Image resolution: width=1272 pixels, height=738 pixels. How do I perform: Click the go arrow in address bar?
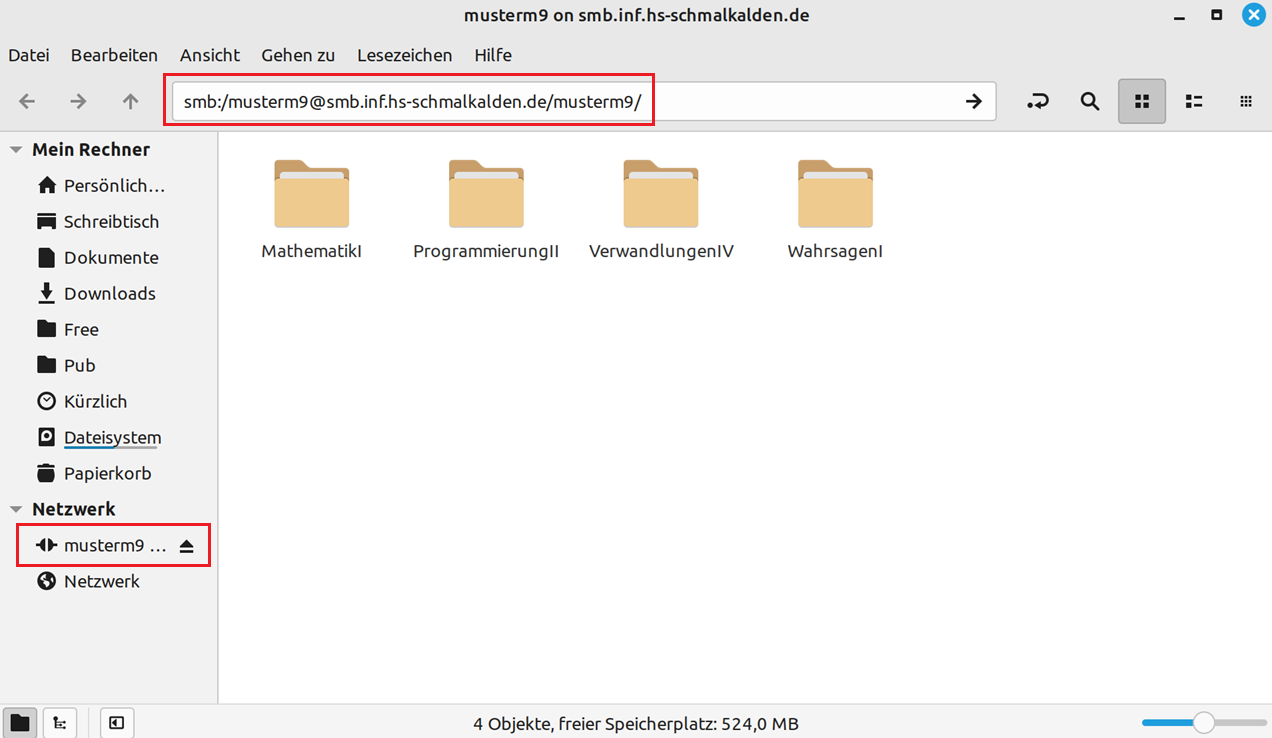pyautogui.click(x=973, y=101)
